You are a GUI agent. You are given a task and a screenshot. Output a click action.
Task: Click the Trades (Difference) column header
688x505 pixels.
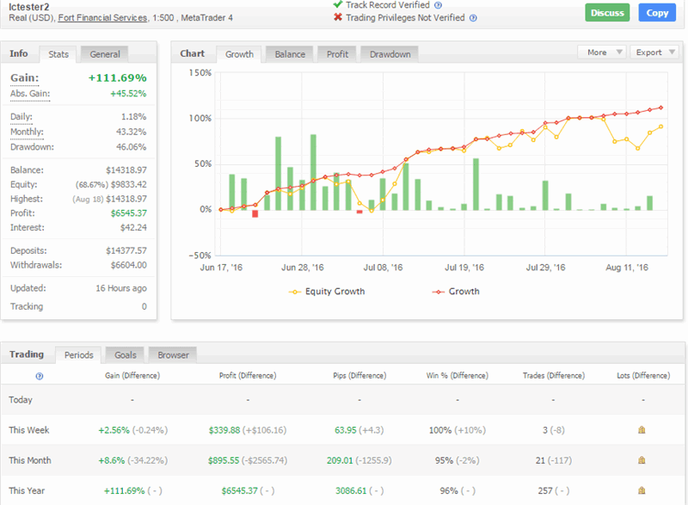click(554, 376)
